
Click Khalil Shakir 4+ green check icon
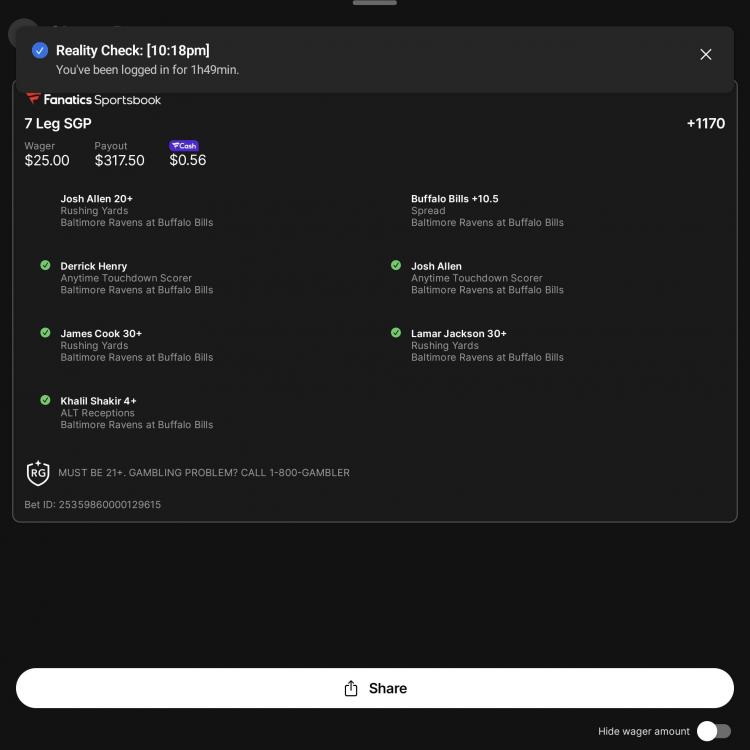click(45, 400)
